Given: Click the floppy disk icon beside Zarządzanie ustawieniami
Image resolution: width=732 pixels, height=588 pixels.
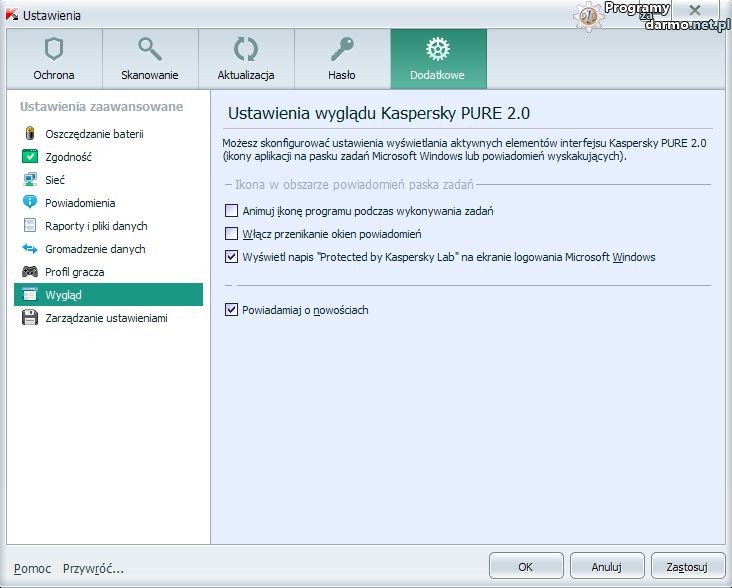Looking at the screenshot, I should (x=30, y=317).
